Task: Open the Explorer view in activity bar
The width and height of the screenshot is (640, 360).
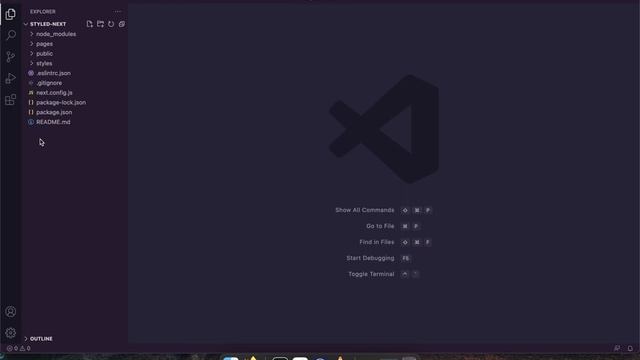Action: tap(11, 14)
